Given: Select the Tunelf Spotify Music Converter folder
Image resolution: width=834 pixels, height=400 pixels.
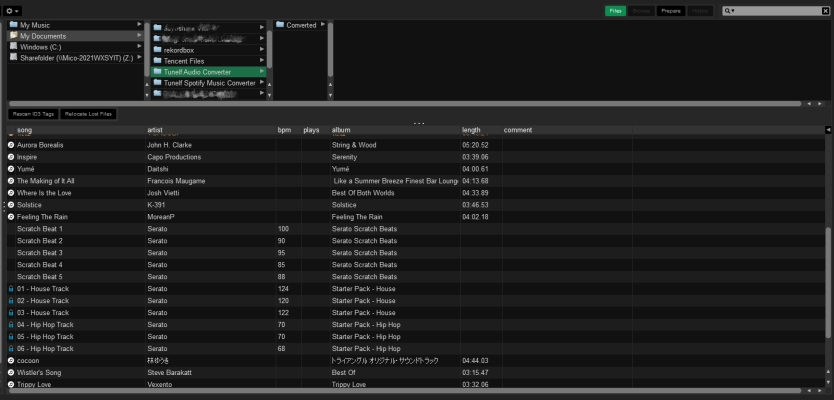Looking at the screenshot, I should 208,83.
